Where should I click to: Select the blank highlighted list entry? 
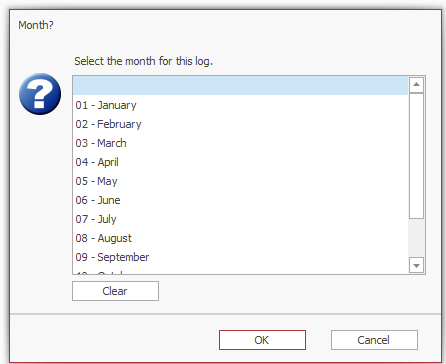[x=240, y=86]
